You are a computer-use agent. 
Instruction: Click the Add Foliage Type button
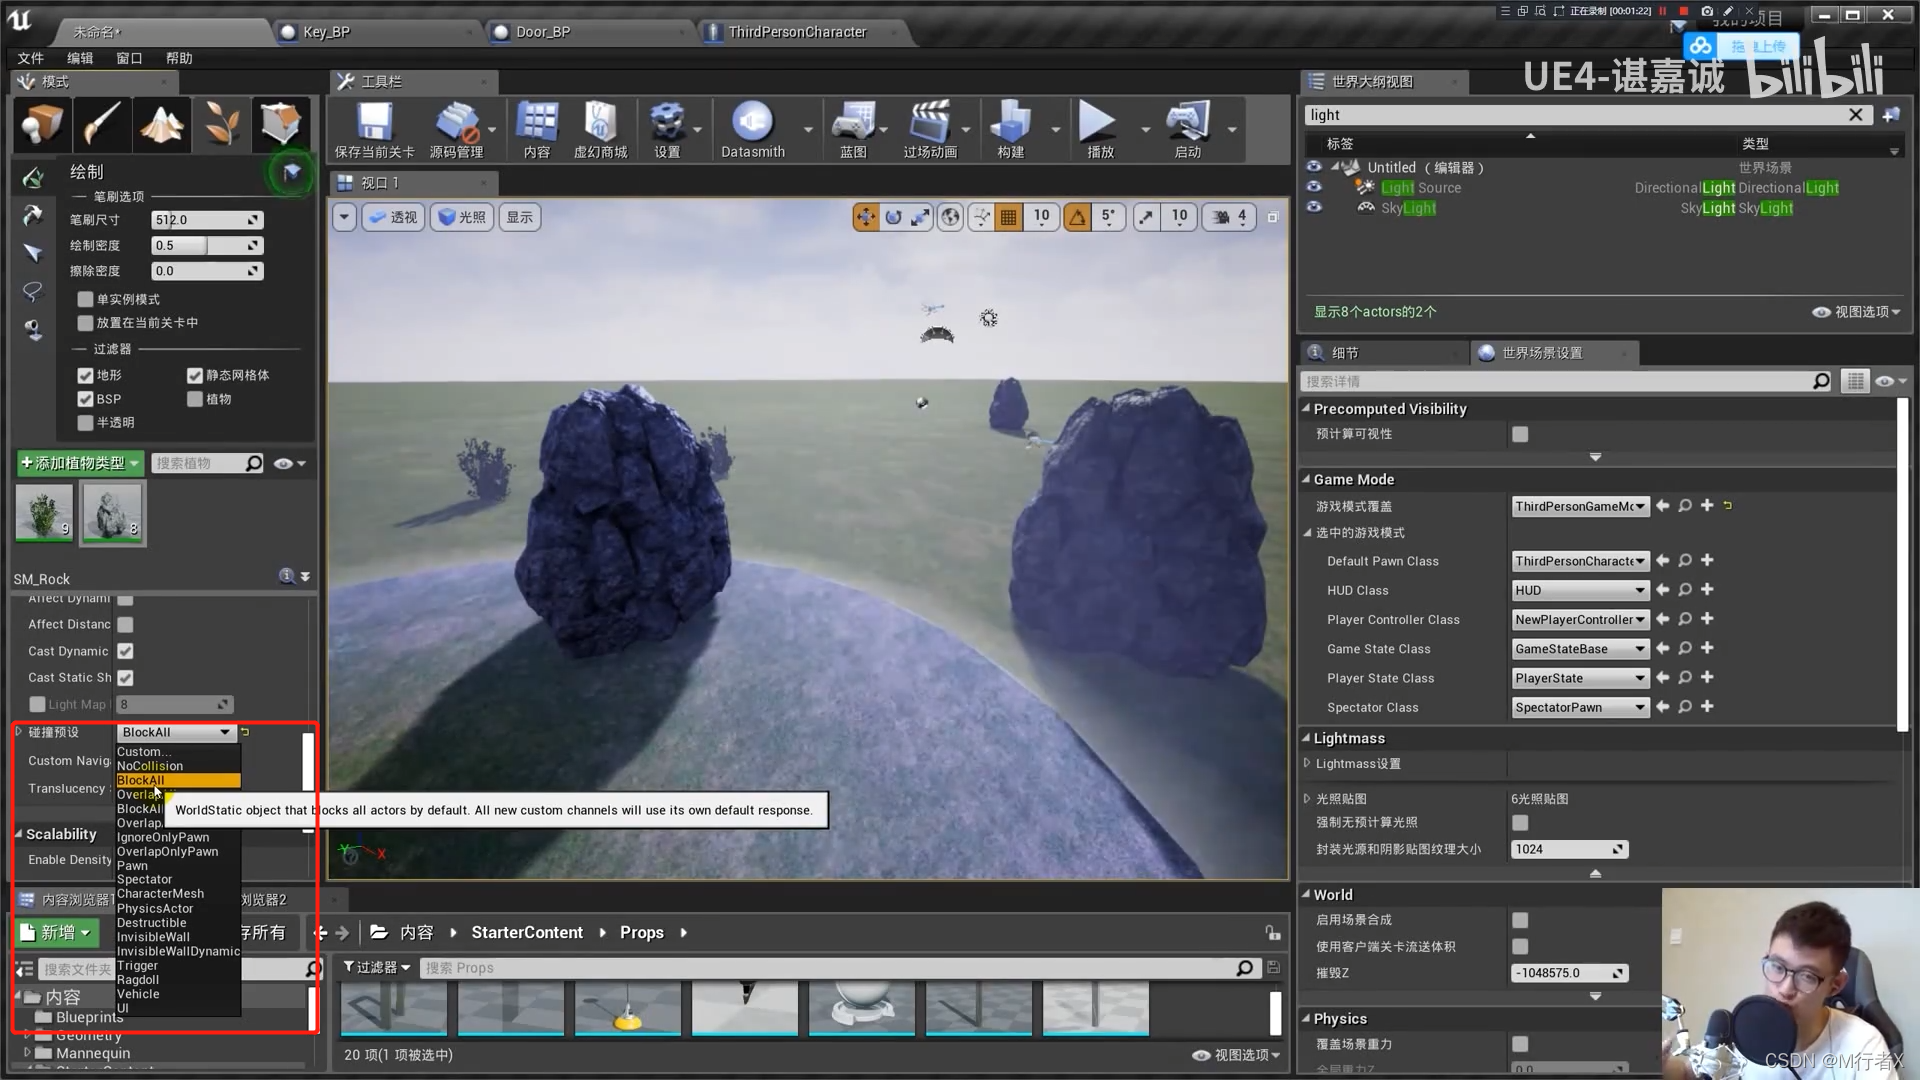pos(80,463)
